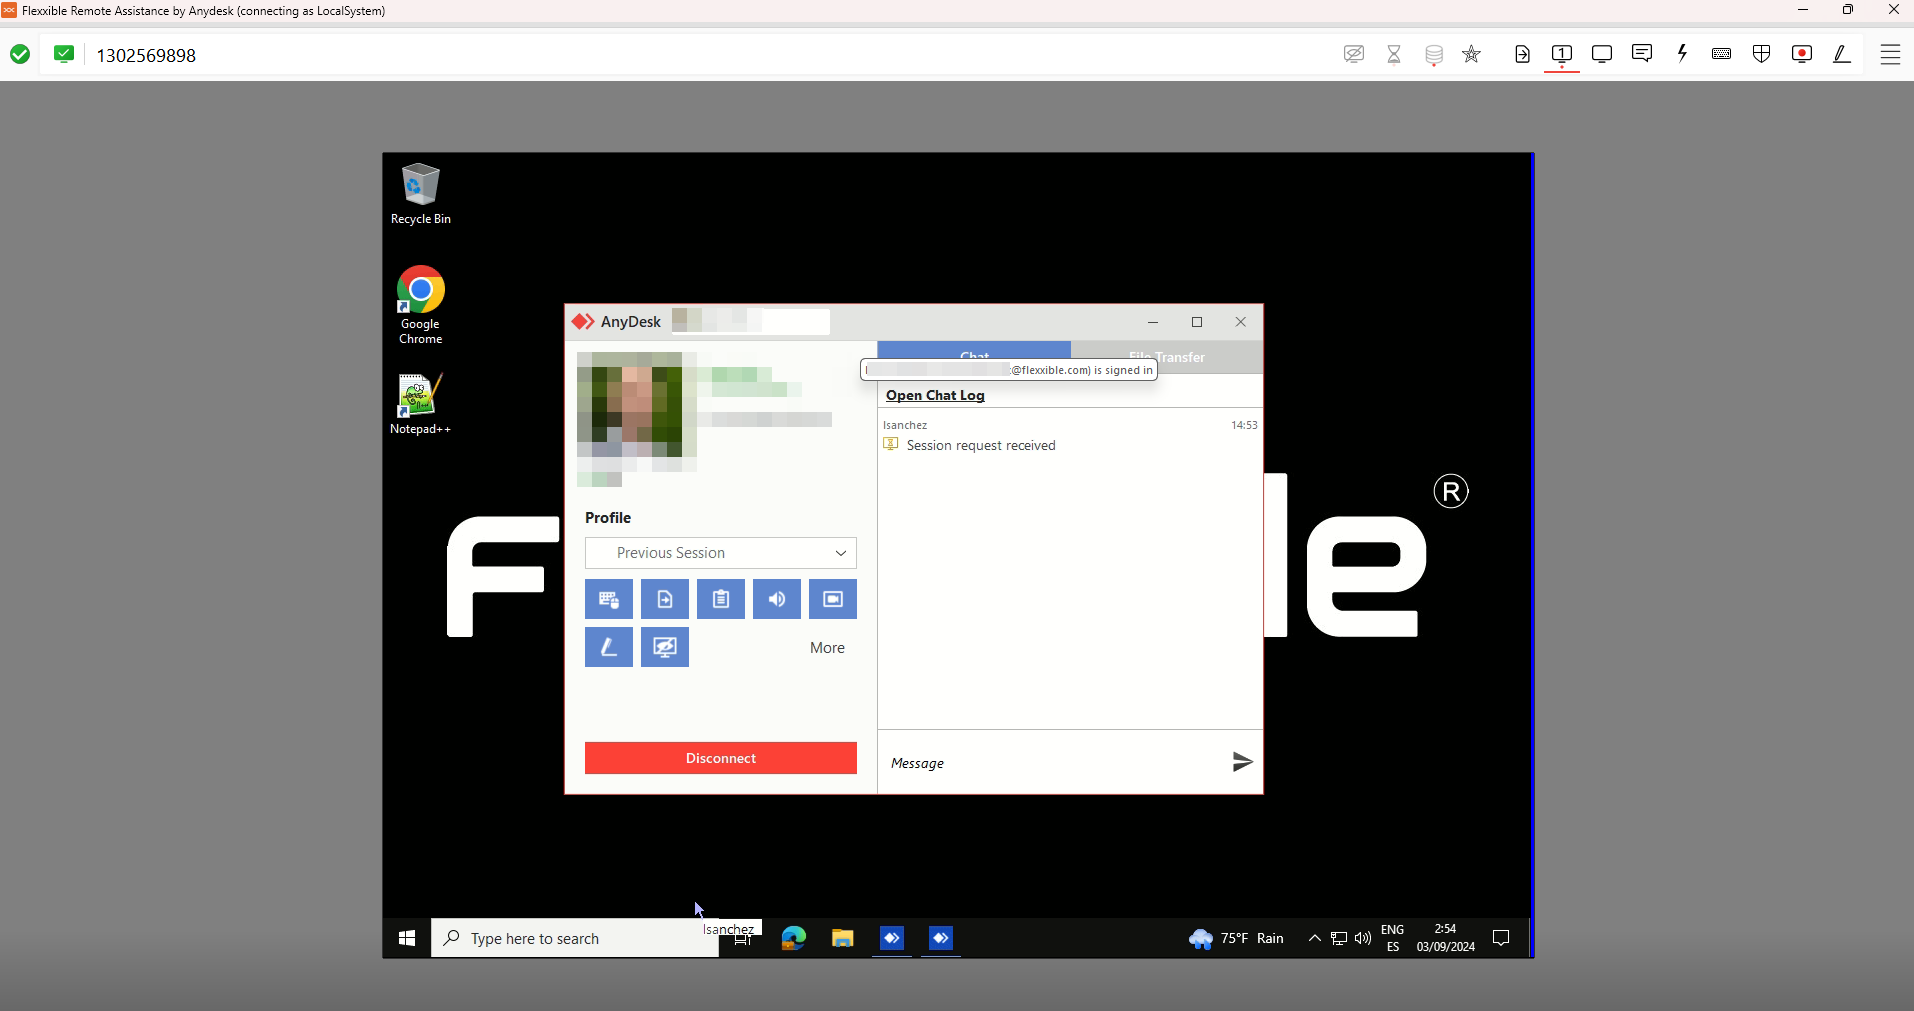Click the hourglass icon in top toolbar
The width and height of the screenshot is (1914, 1011).
coord(1394,54)
